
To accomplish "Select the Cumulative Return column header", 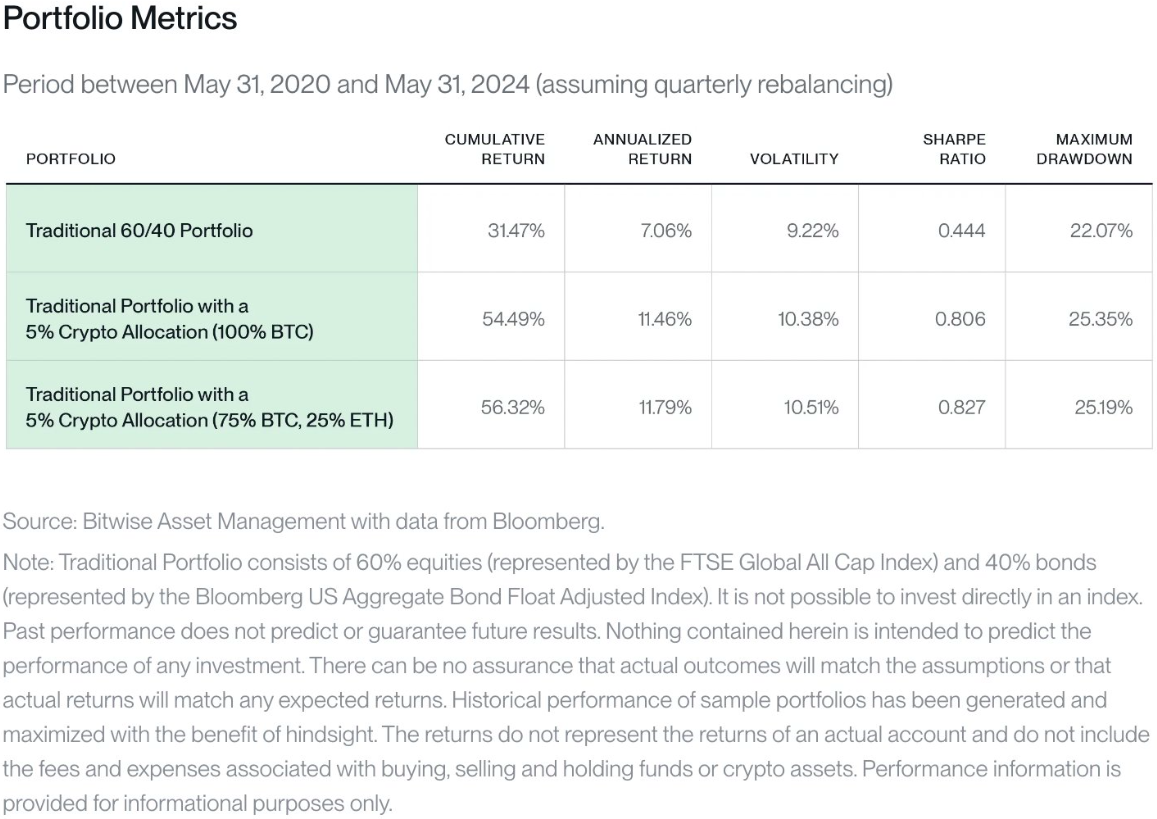I will pyautogui.click(x=494, y=149).
